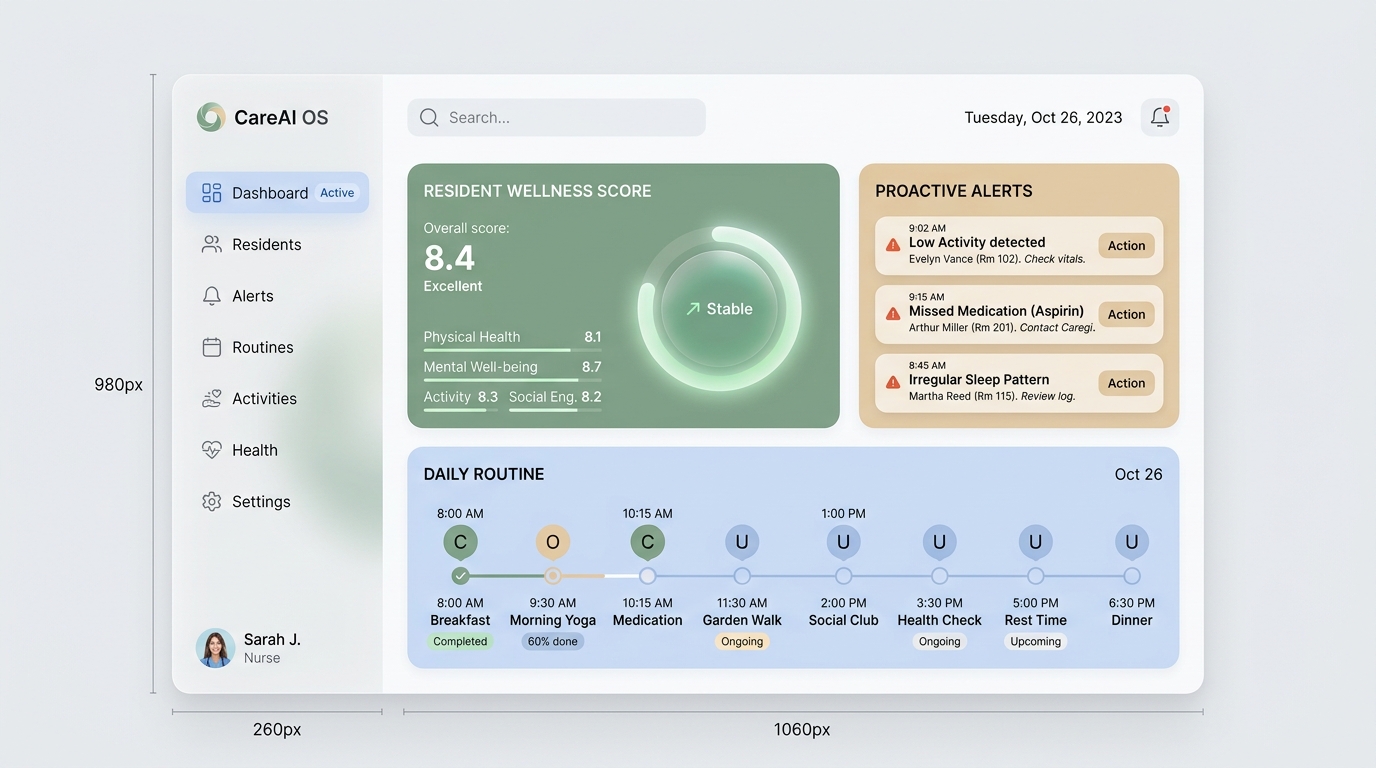Click the Alerts bell icon in sidebar
This screenshot has width=1376, height=768.
coord(211,296)
